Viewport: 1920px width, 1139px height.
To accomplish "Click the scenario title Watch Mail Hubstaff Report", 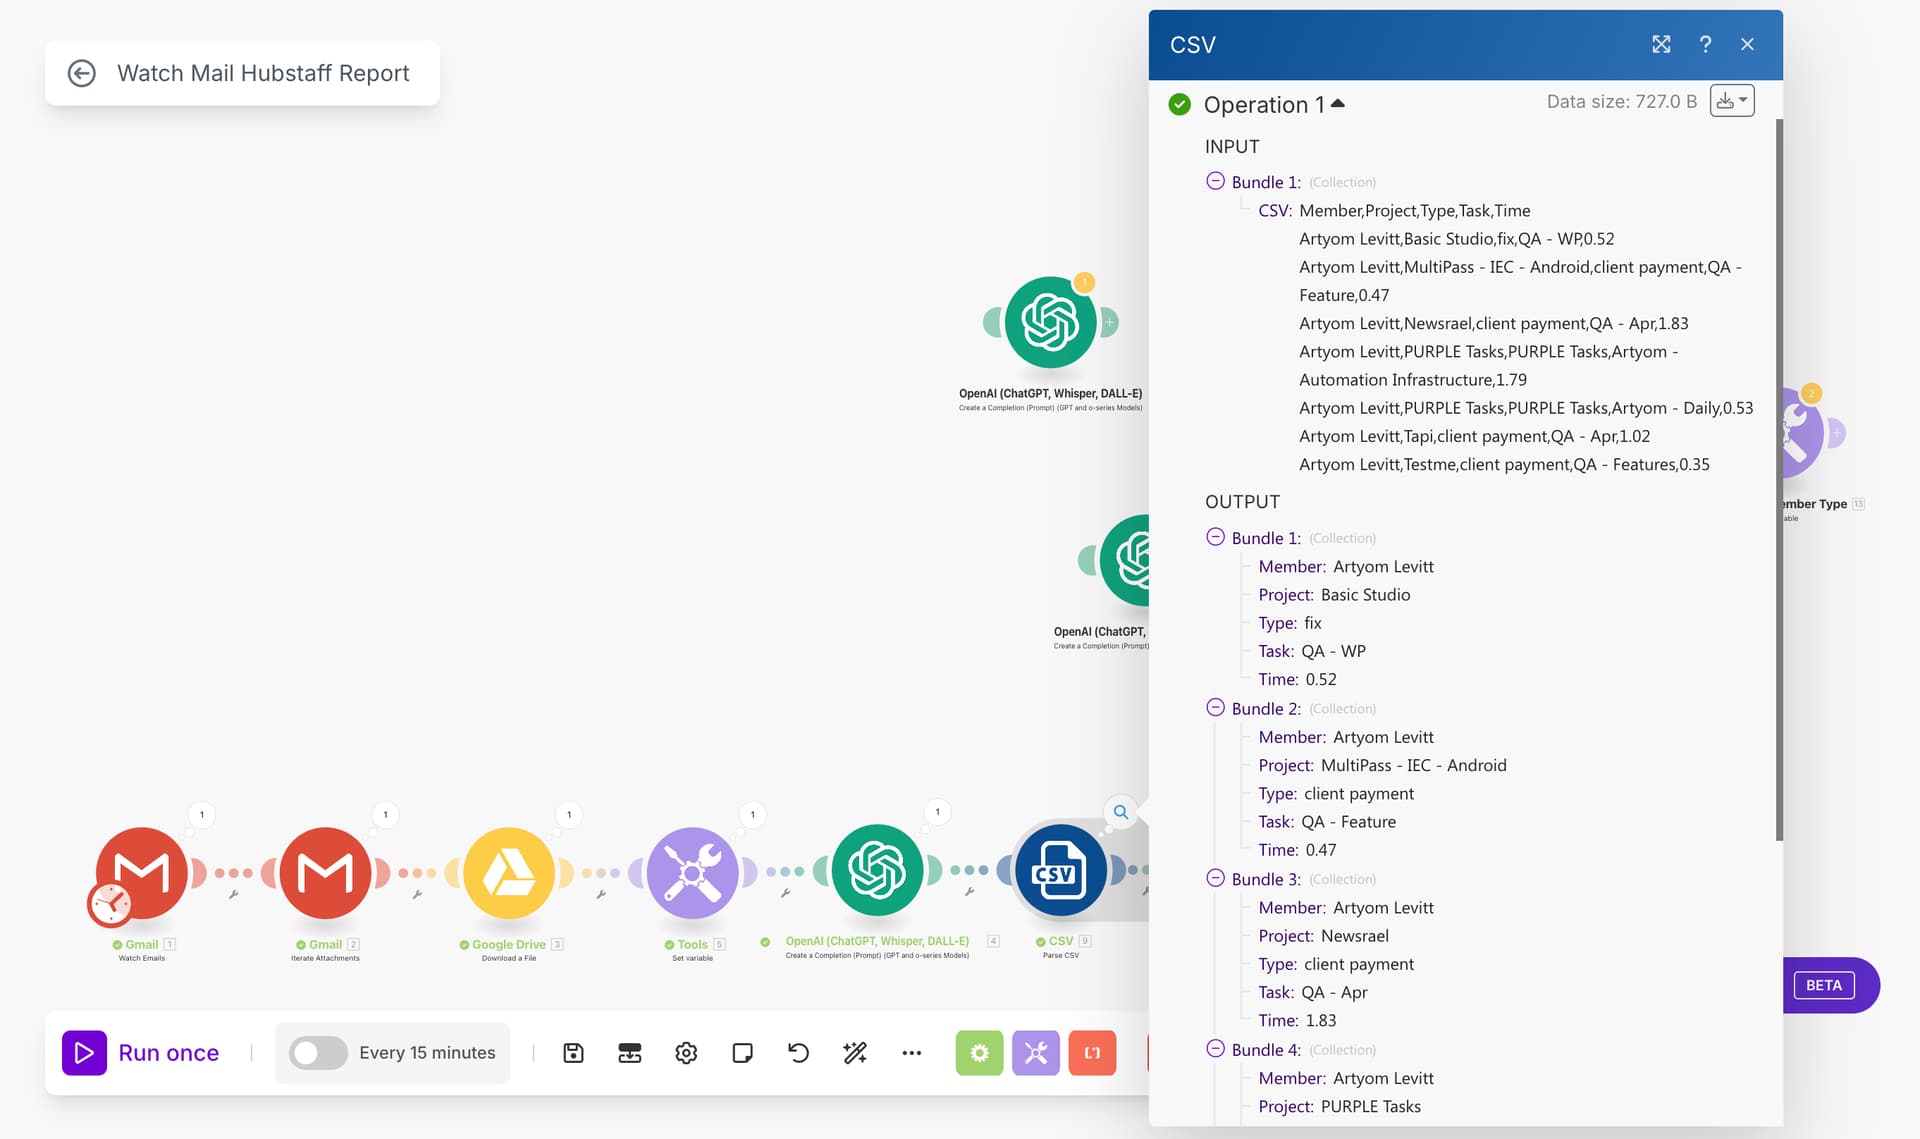I will pyautogui.click(x=263, y=73).
